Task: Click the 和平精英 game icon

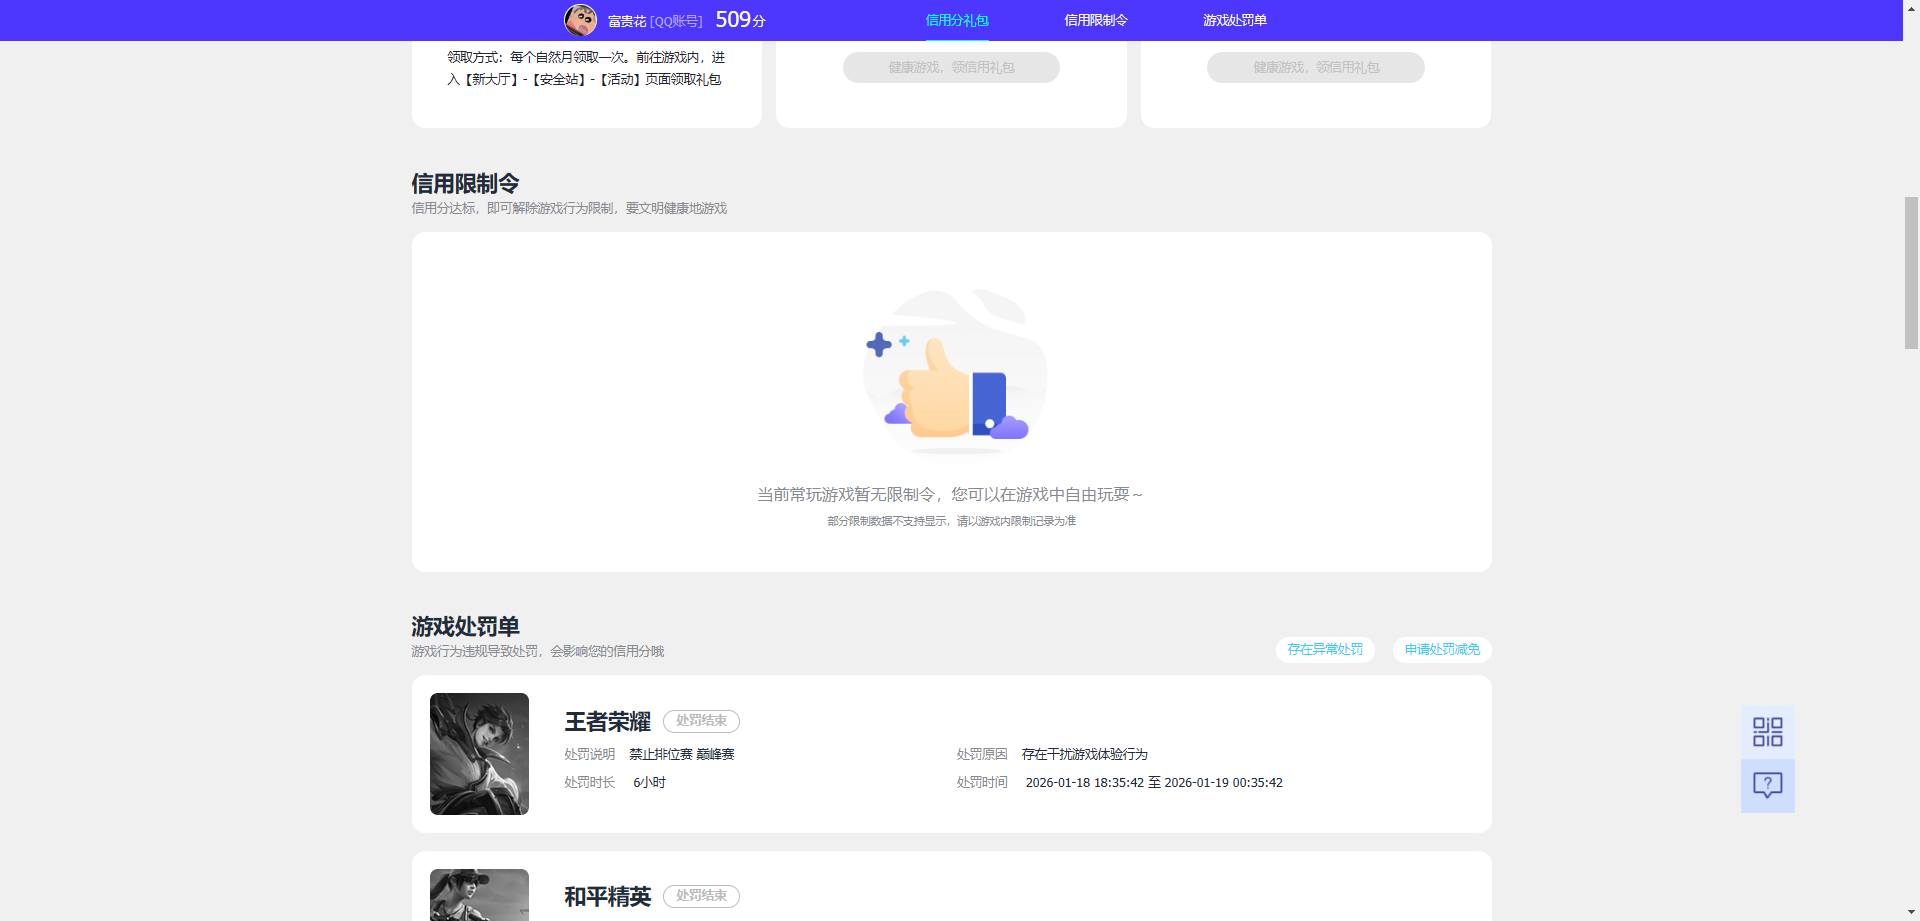Action: (x=479, y=895)
